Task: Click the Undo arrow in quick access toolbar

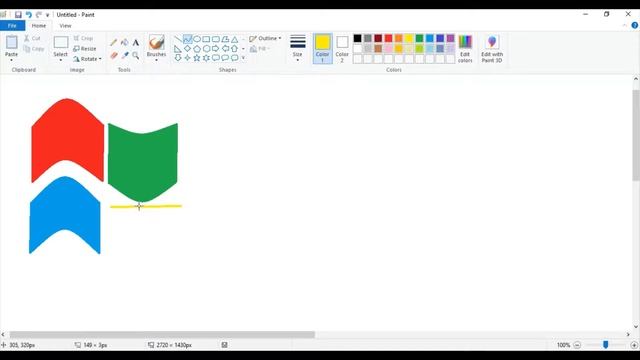Action: 29,15
